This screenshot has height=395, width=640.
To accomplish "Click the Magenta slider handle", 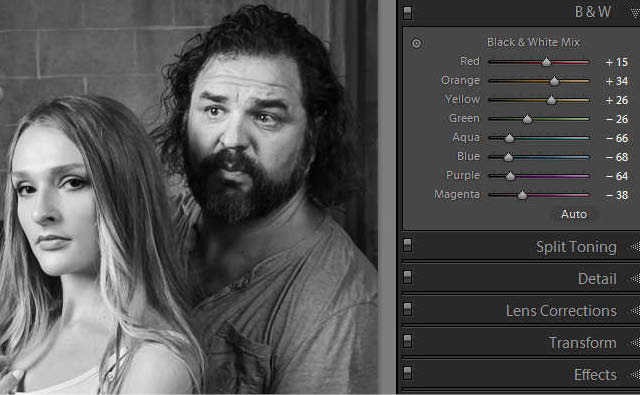I will tap(522, 195).
